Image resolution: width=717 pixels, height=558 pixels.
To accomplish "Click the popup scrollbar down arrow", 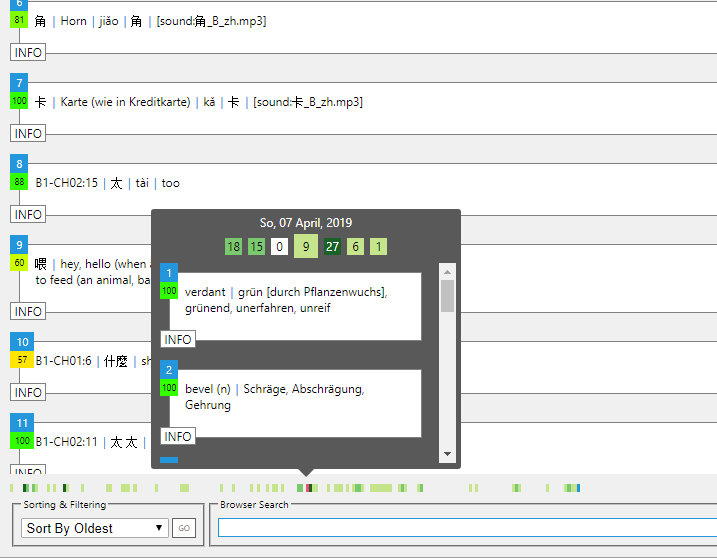I will point(447,454).
